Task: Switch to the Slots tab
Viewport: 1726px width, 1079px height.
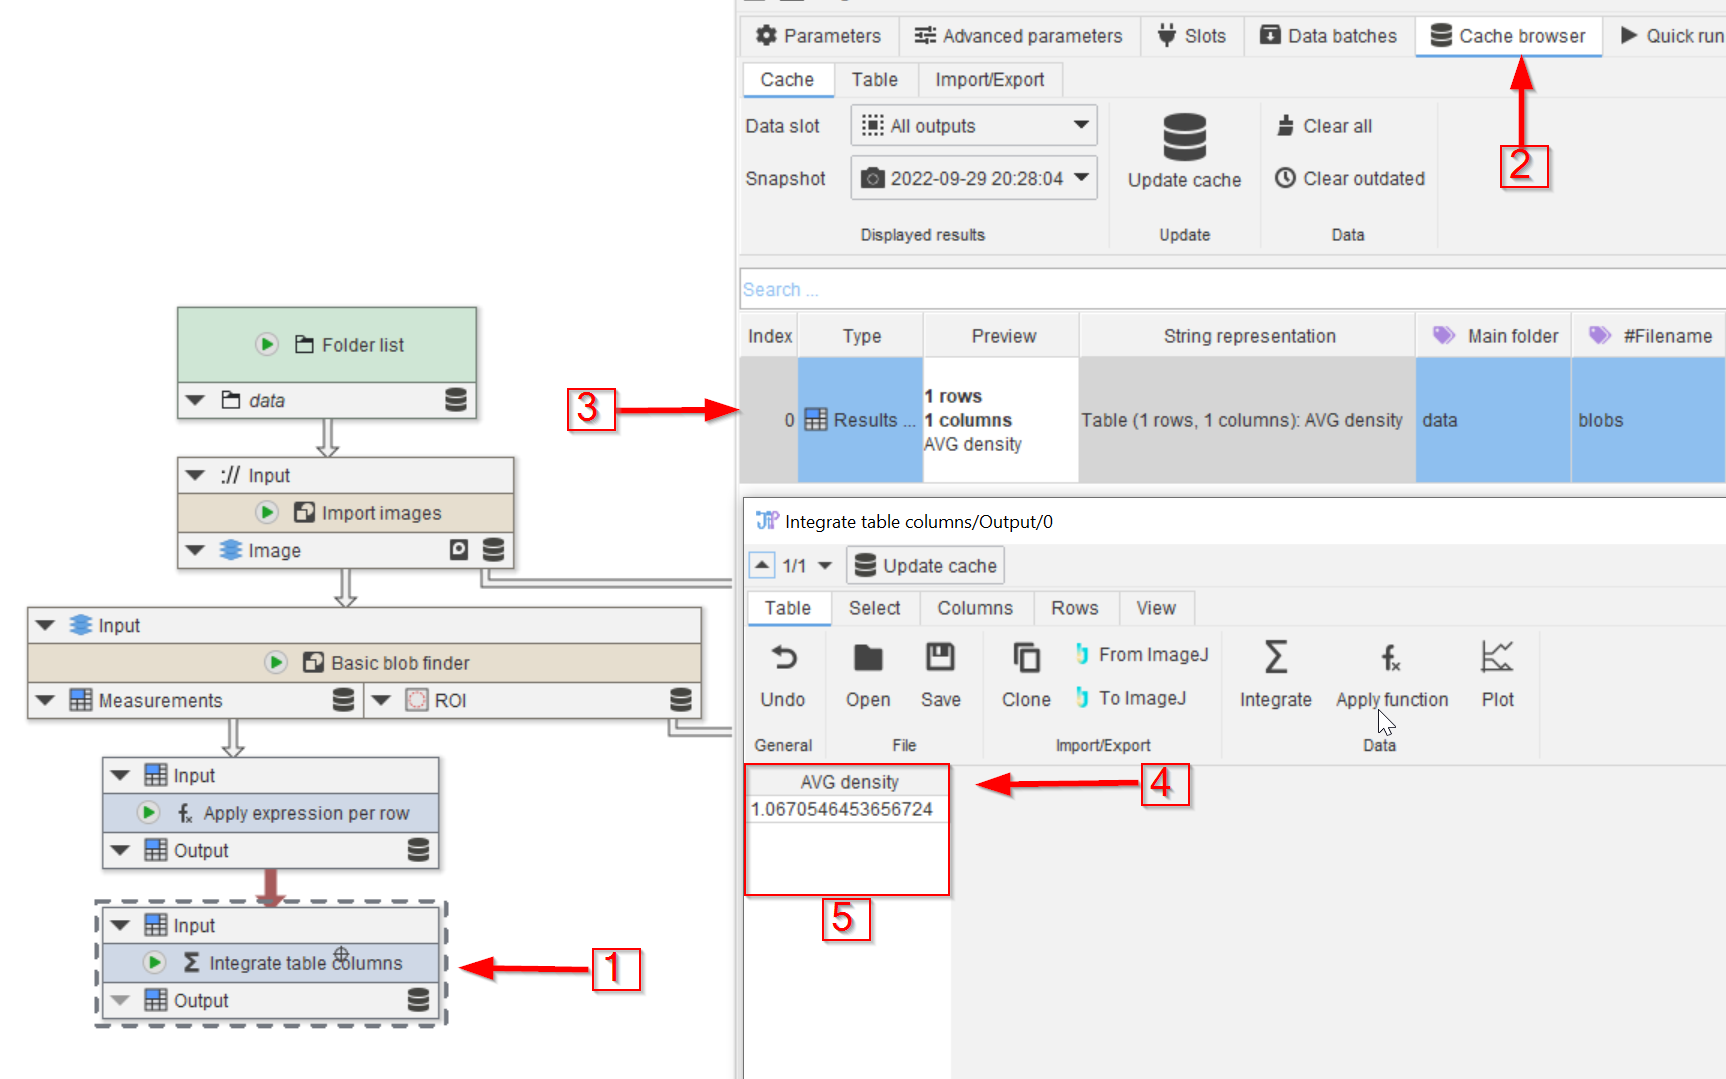Action: tap(1191, 36)
